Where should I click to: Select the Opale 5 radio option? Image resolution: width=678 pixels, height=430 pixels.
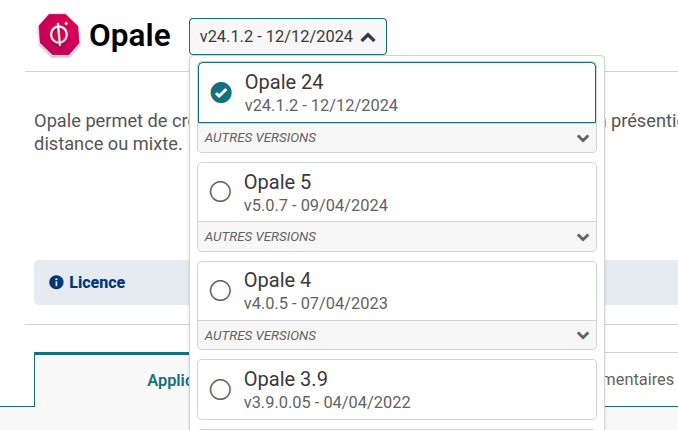tap(220, 192)
